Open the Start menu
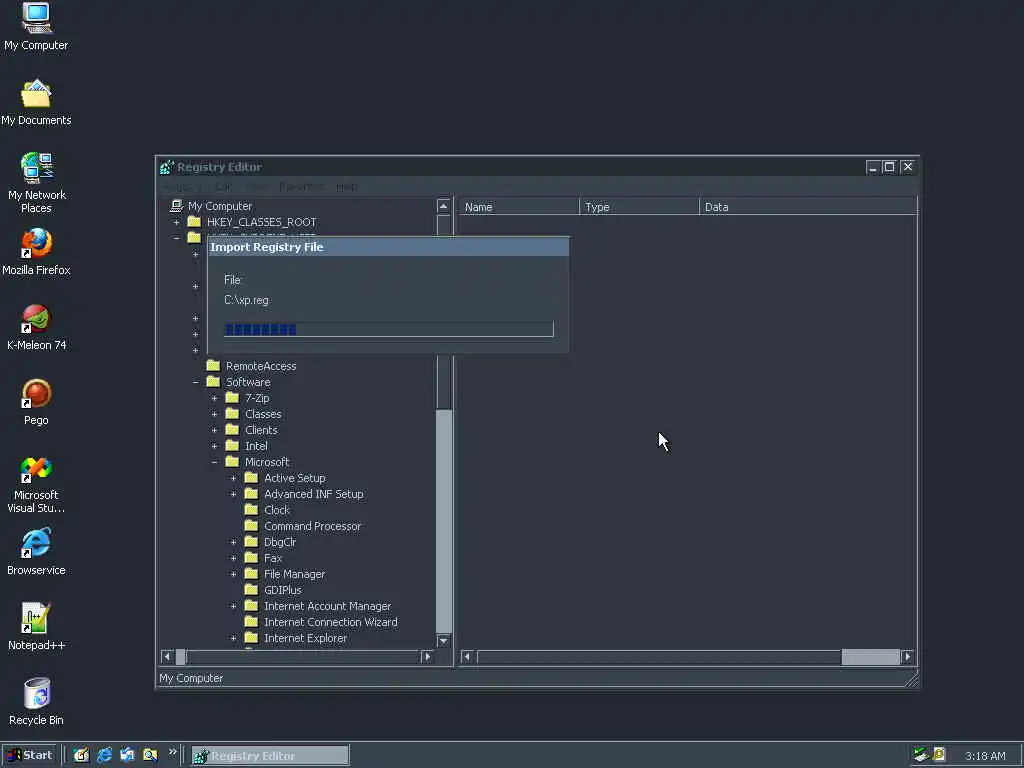Image resolution: width=1024 pixels, height=768 pixels. coord(30,755)
